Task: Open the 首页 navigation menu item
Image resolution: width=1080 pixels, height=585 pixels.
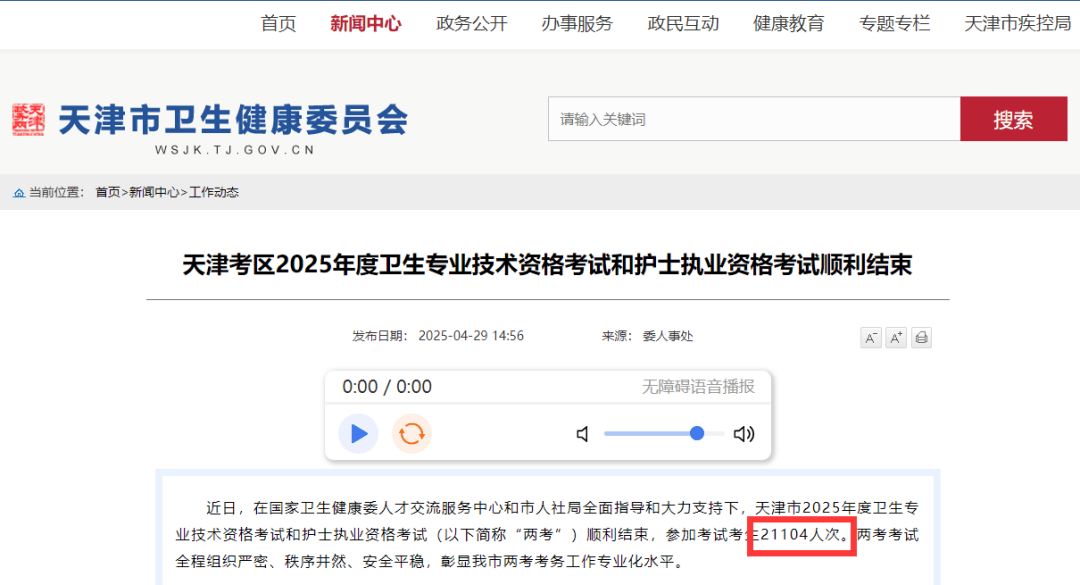Action: pyautogui.click(x=278, y=23)
